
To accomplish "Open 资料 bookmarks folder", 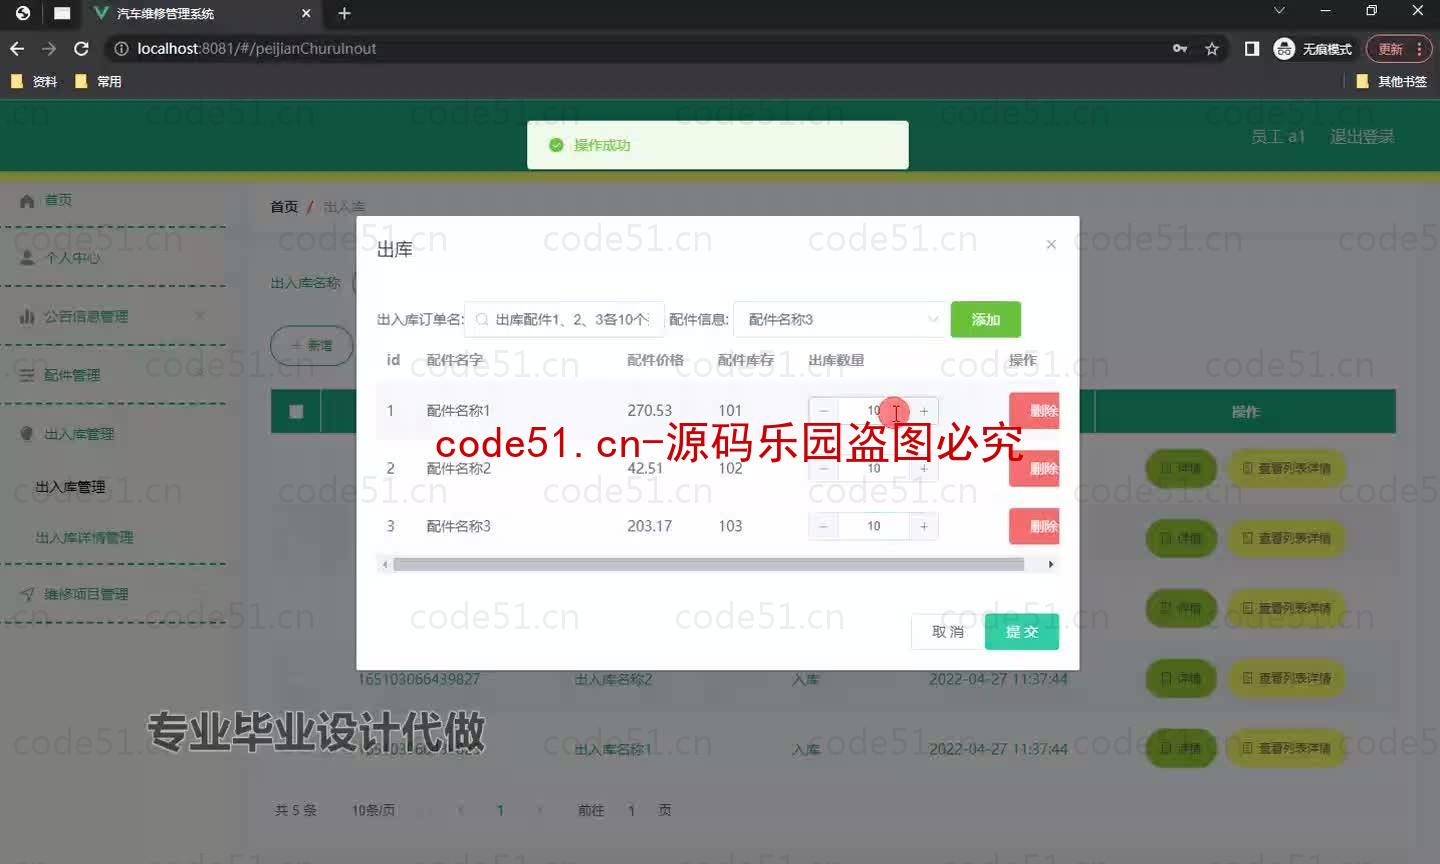I will coord(34,81).
